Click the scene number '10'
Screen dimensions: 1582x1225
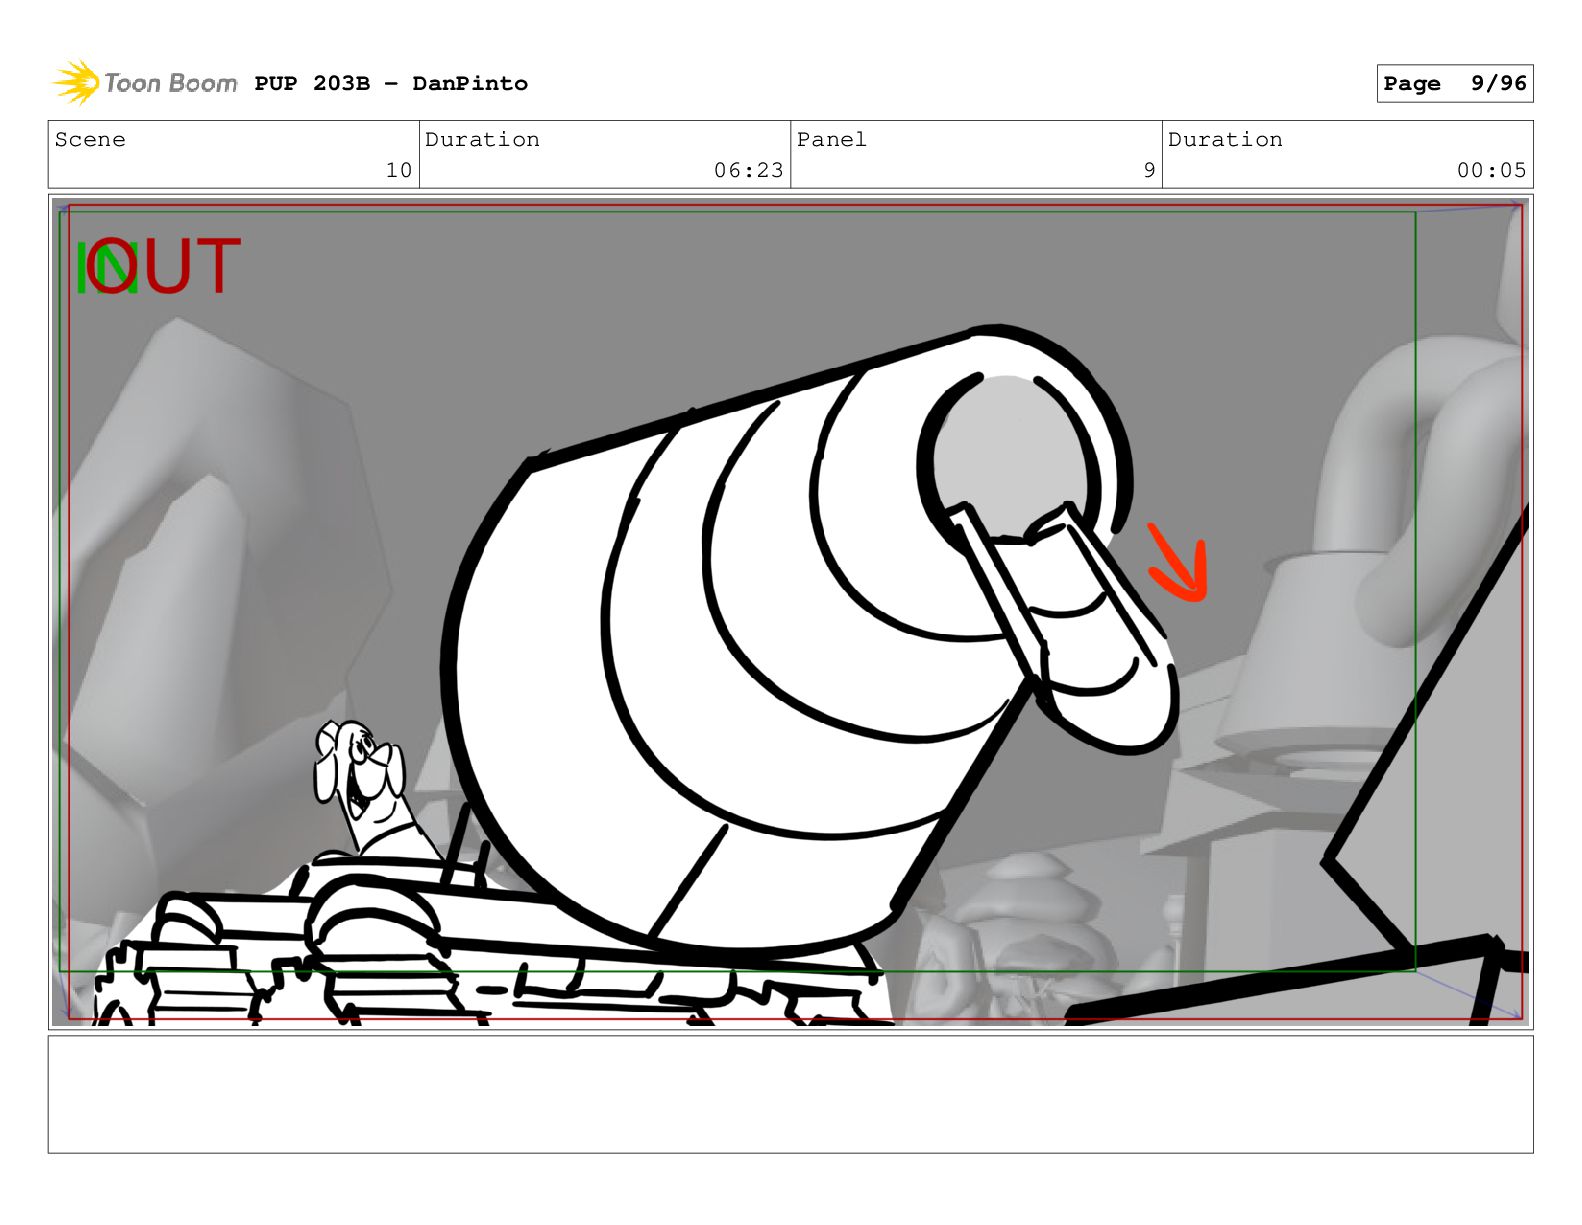398,171
